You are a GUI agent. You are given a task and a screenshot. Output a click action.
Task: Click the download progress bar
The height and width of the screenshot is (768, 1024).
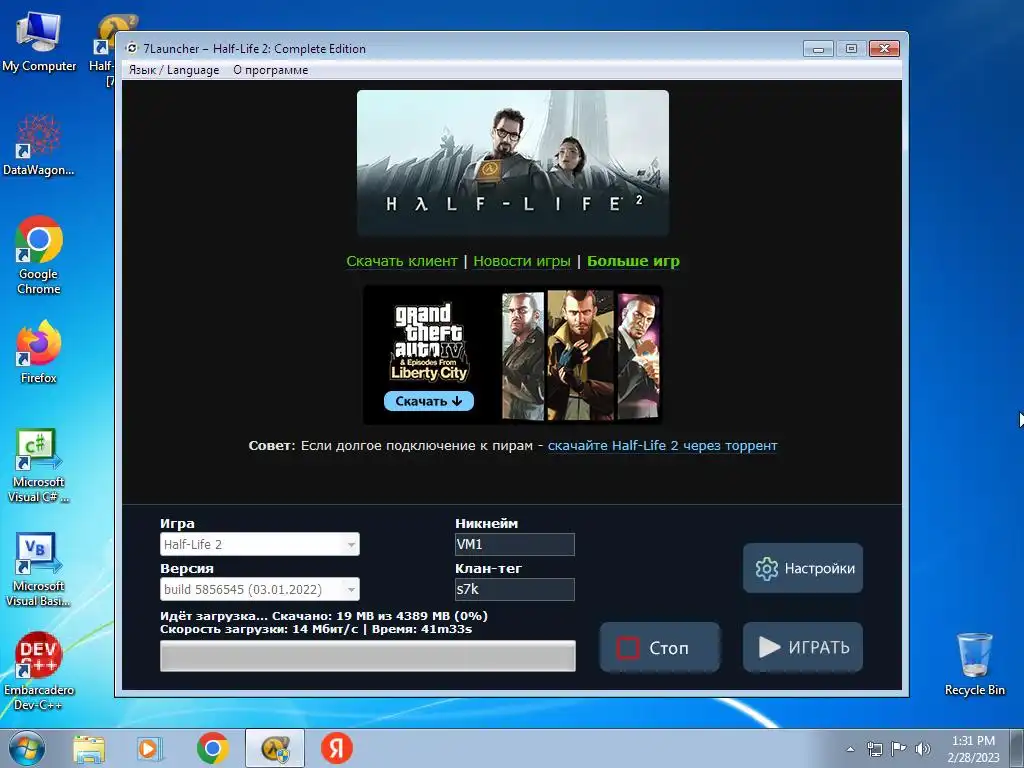click(x=368, y=656)
